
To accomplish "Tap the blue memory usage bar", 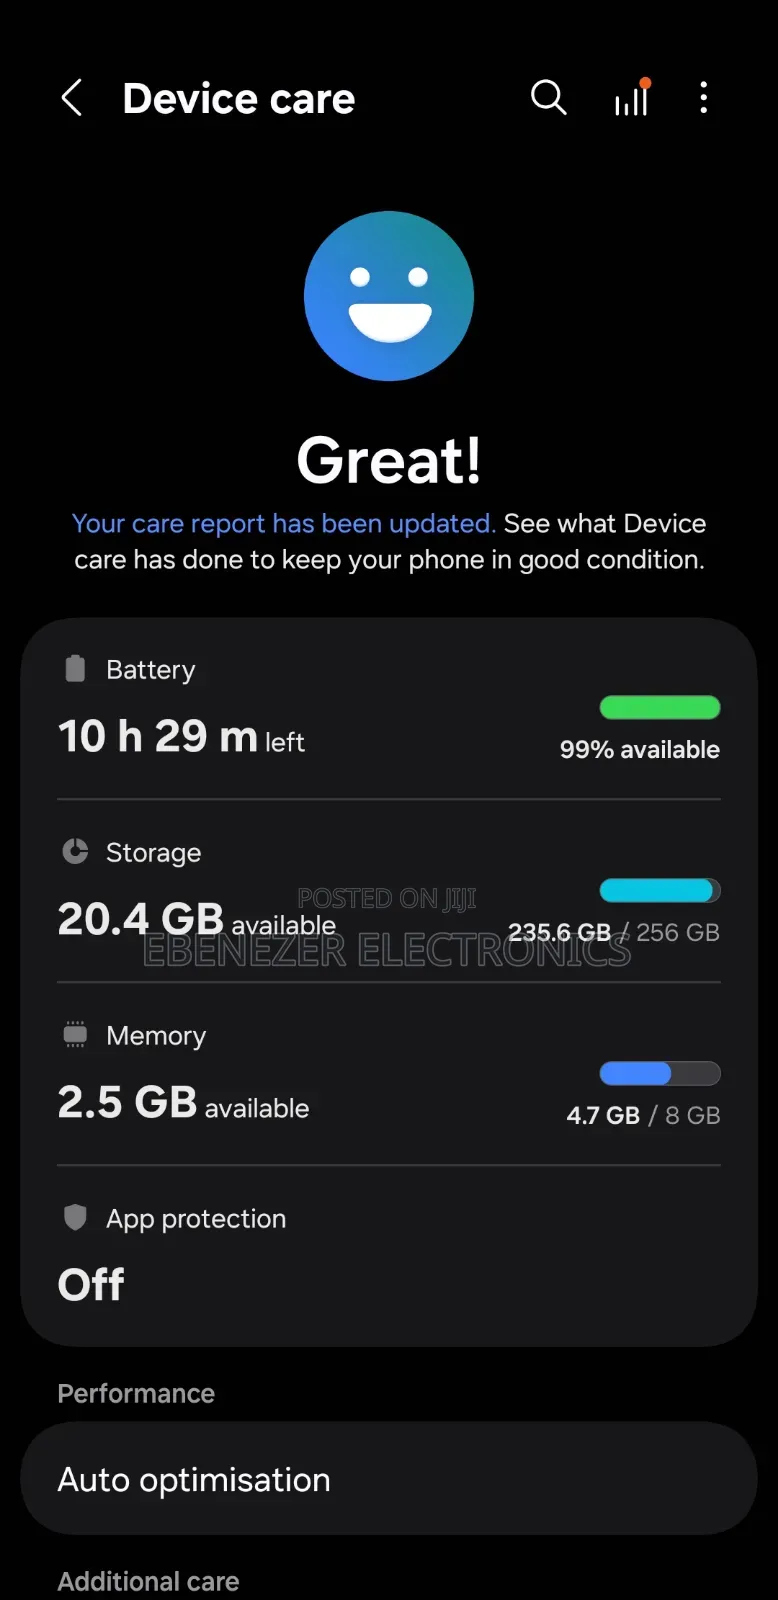I will 660,1073.
